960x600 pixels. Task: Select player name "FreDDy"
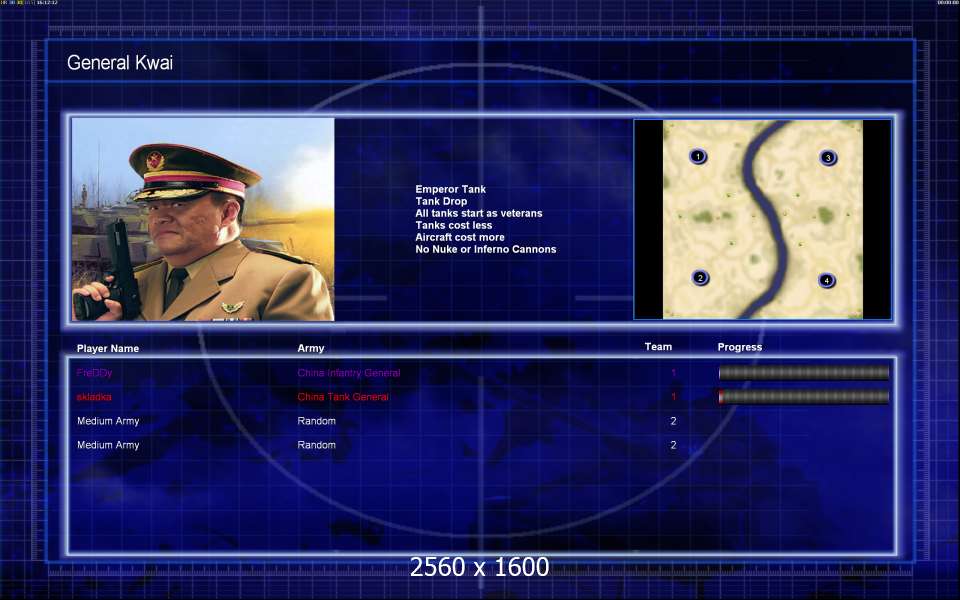[94, 373]
